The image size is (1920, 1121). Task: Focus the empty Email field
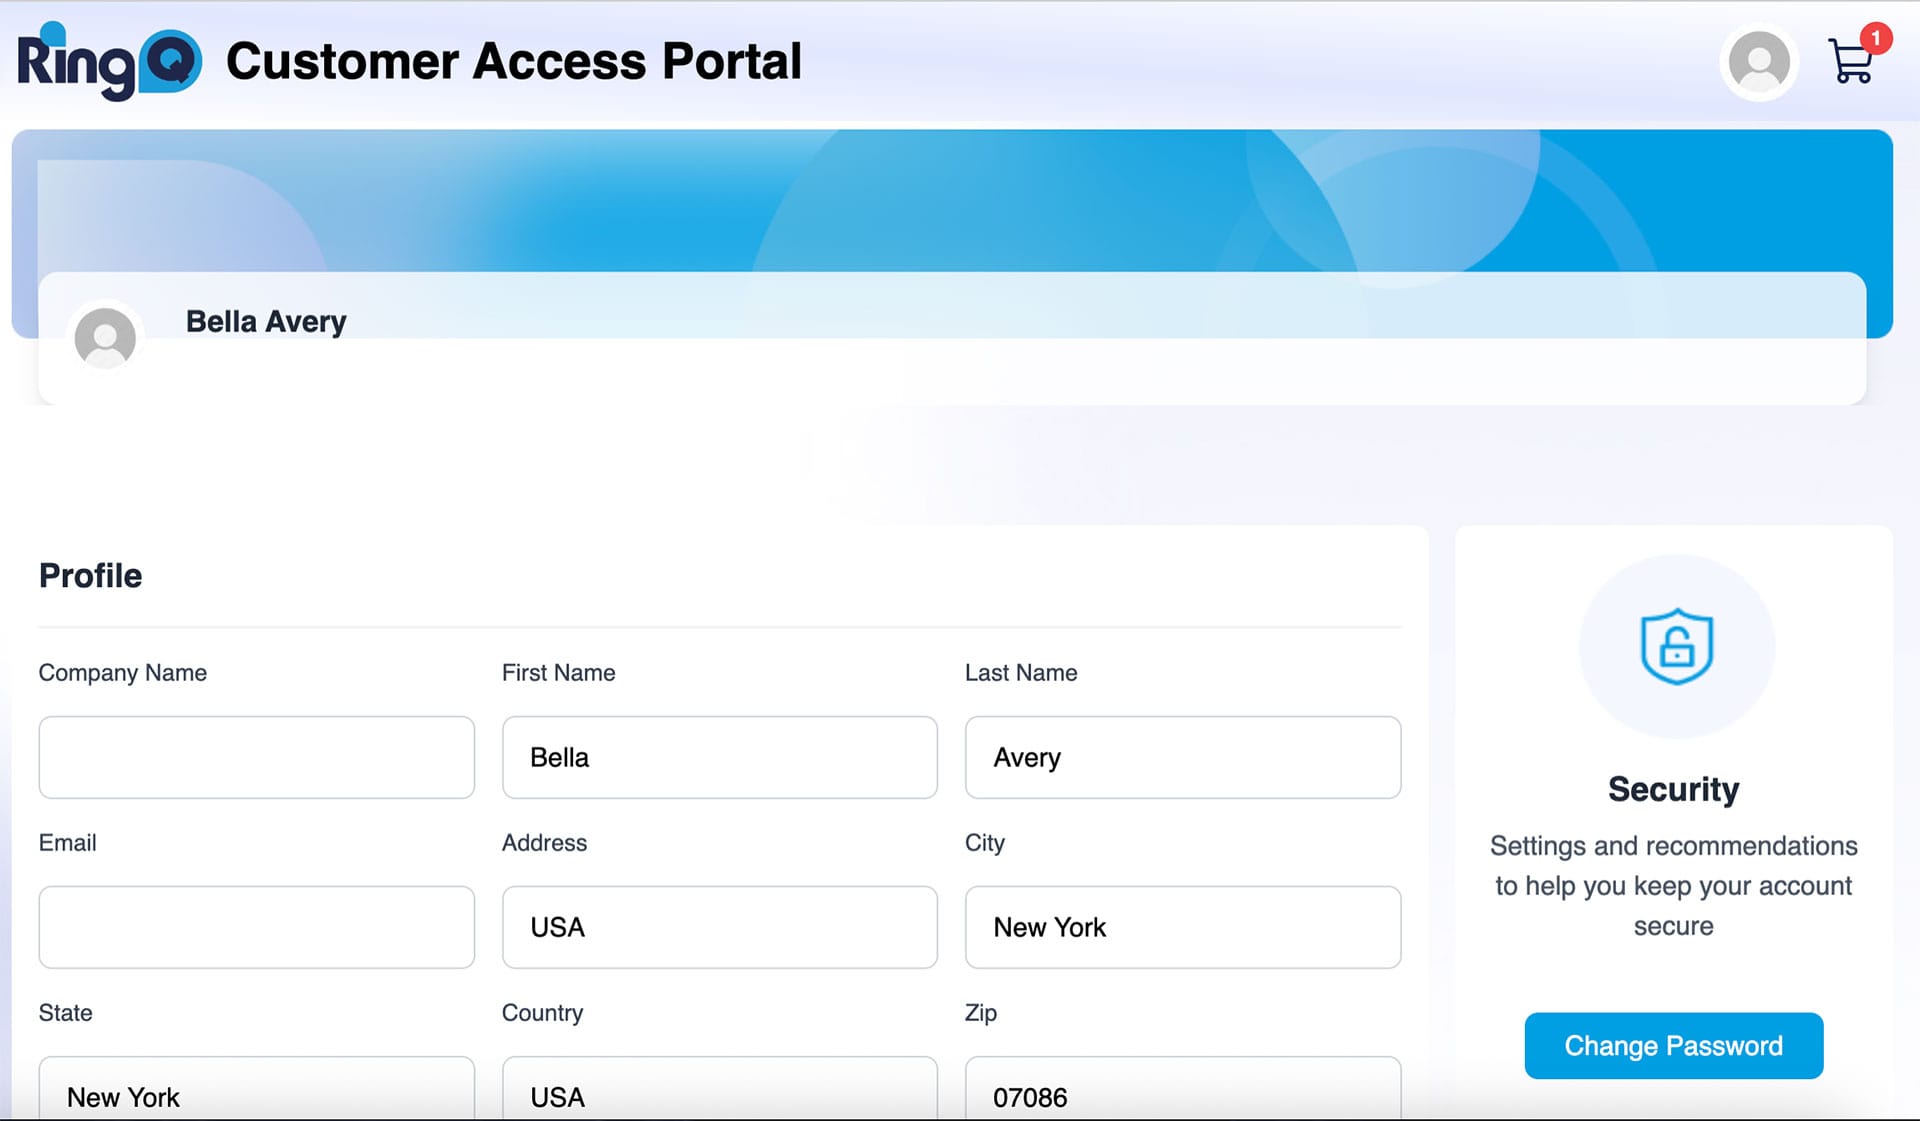(256, 927)
